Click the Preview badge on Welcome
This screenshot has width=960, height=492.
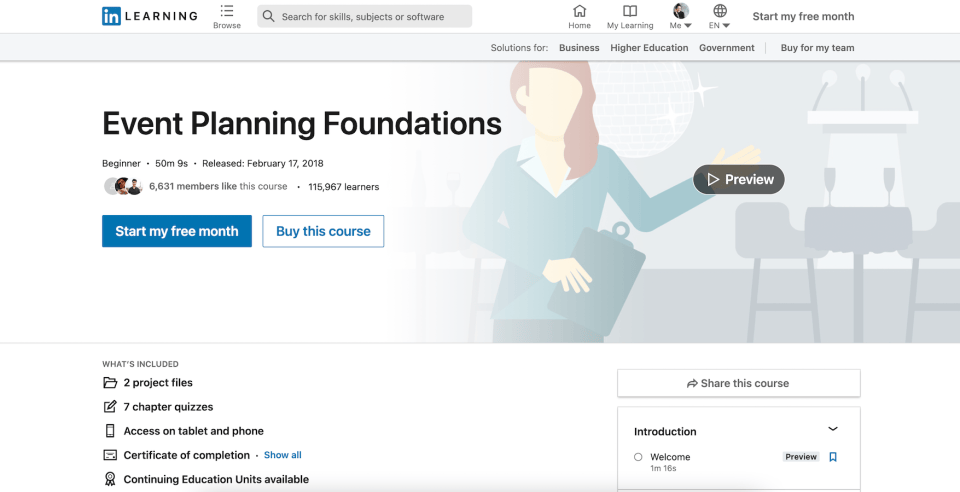801,457
